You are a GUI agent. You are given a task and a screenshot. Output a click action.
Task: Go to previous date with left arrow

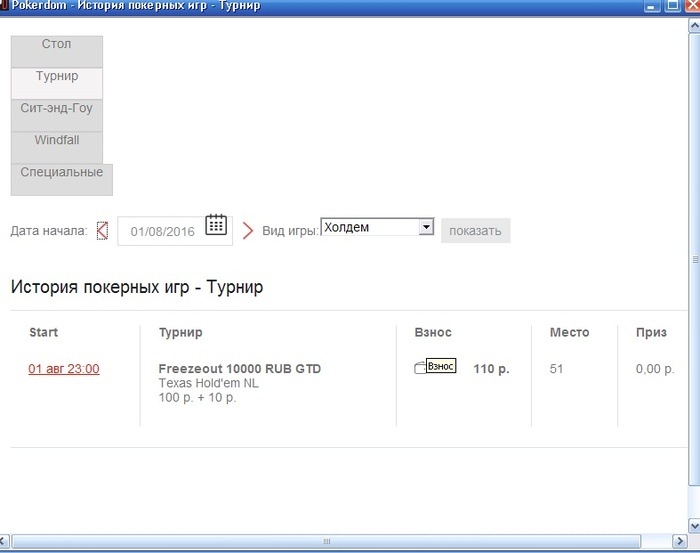click(x=102, y=231)
